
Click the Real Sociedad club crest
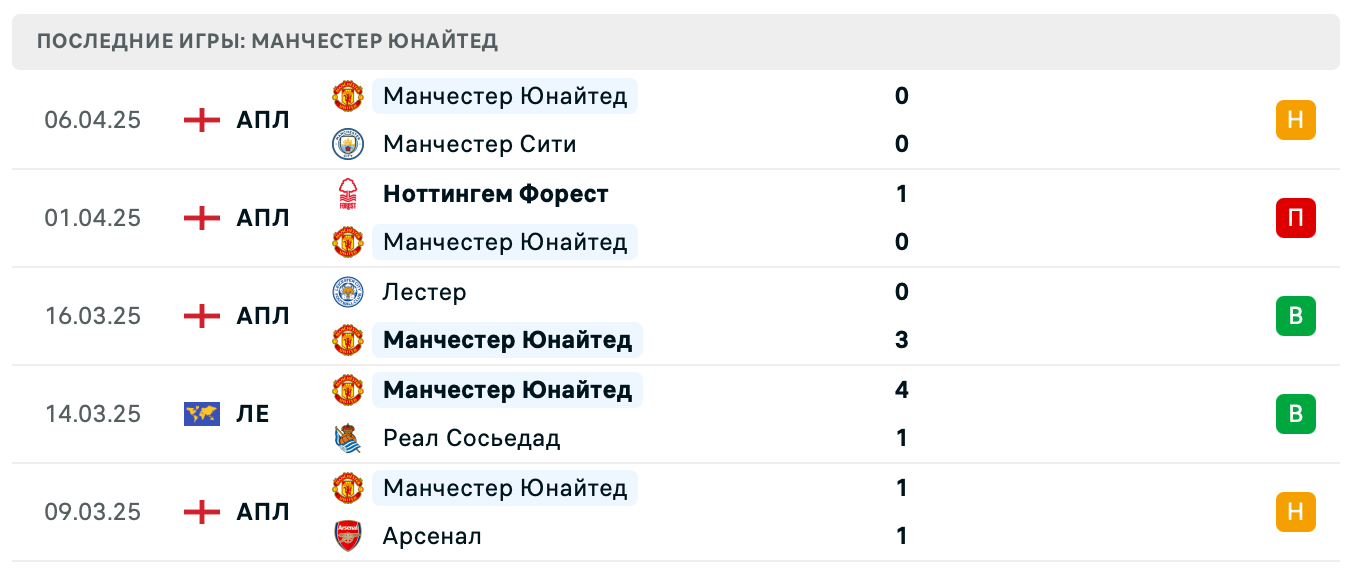[x=347, y=438]
